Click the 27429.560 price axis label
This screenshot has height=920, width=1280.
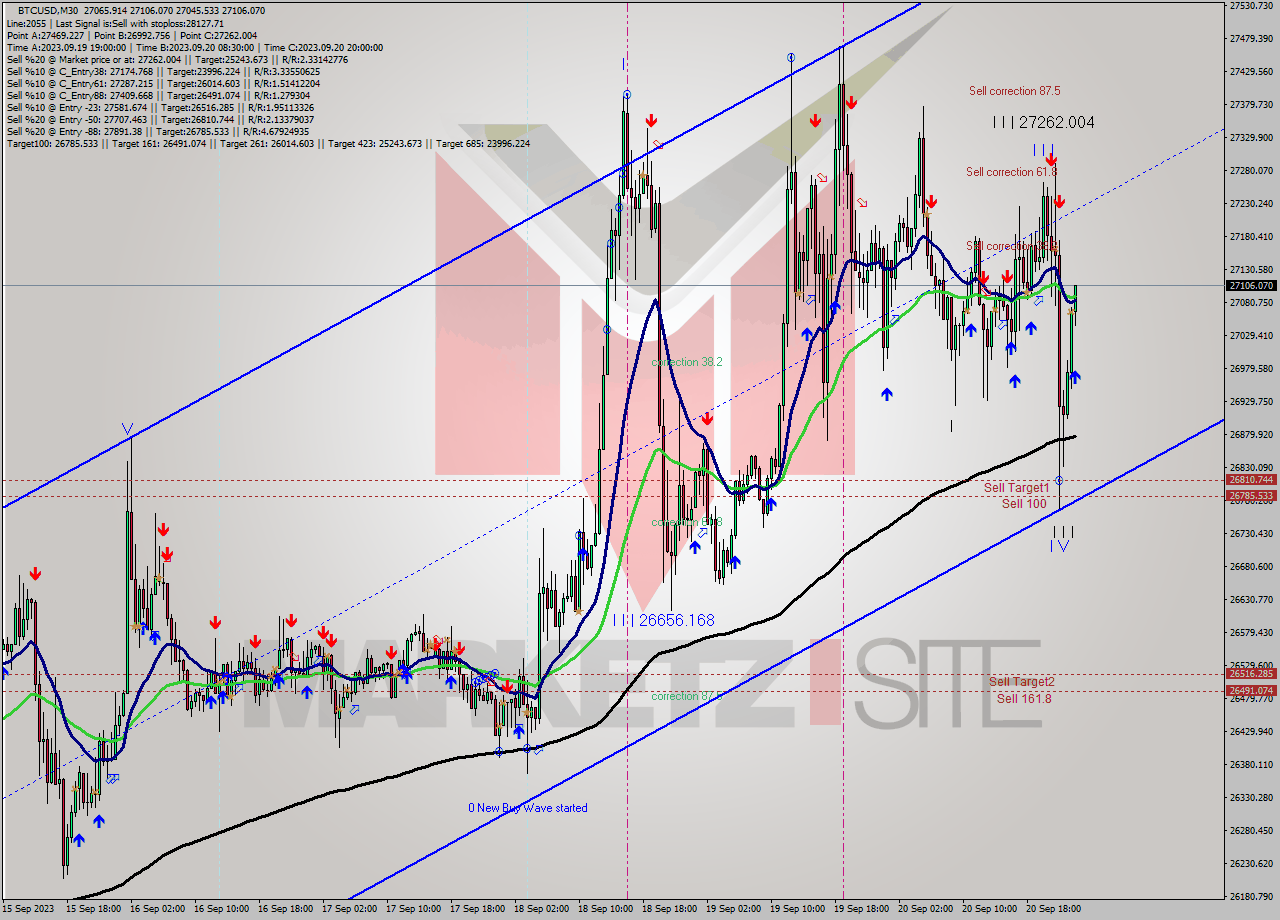pos(1251,71)
